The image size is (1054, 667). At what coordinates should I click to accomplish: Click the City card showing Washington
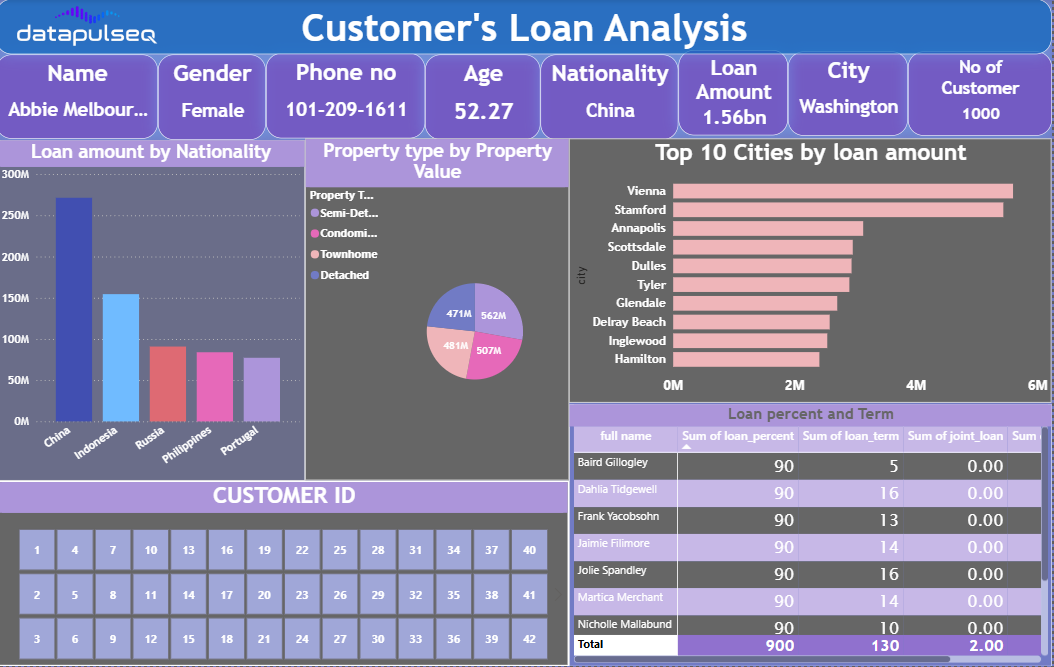(x=848, y=93)
